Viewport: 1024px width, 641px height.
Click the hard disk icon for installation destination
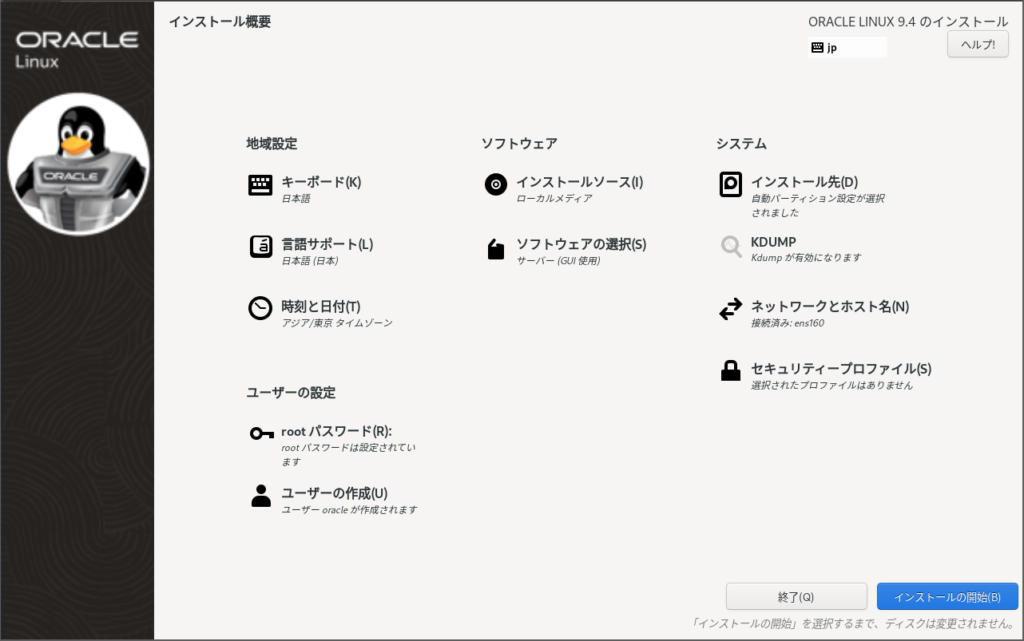pyautogui.click(x=731, y=185)
